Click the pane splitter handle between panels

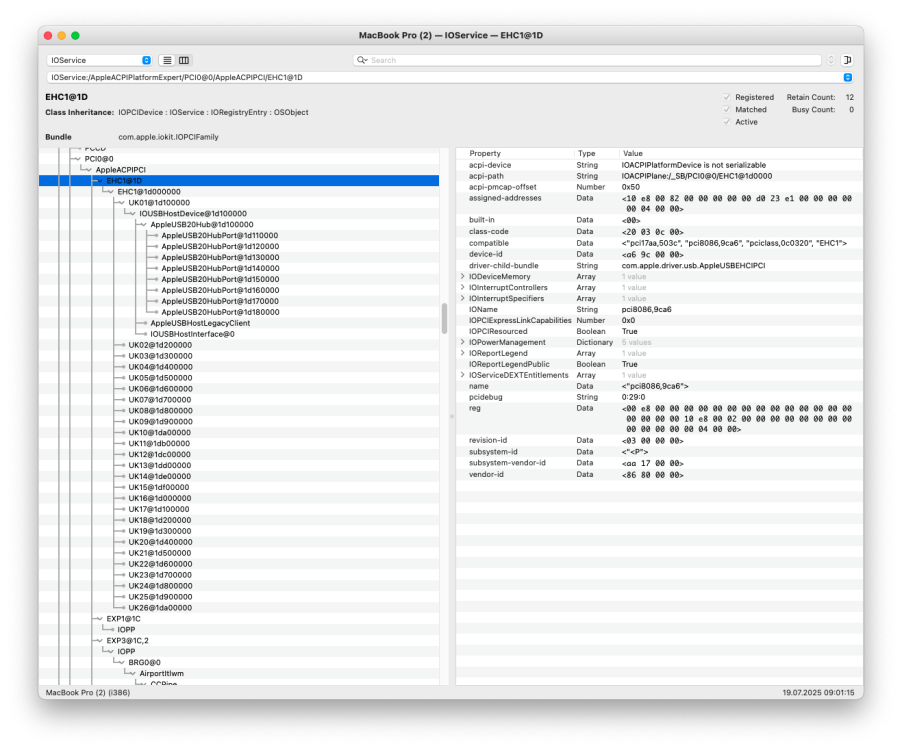pyautogui.click(x=452, y=416)
